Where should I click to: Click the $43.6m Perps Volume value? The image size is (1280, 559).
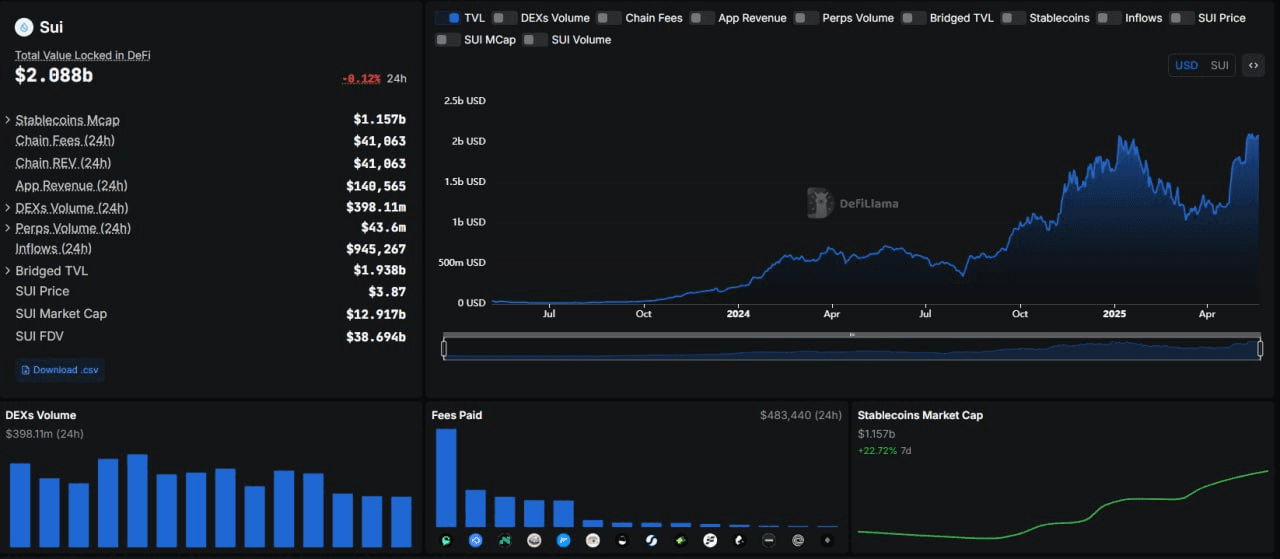coord(383,228)
